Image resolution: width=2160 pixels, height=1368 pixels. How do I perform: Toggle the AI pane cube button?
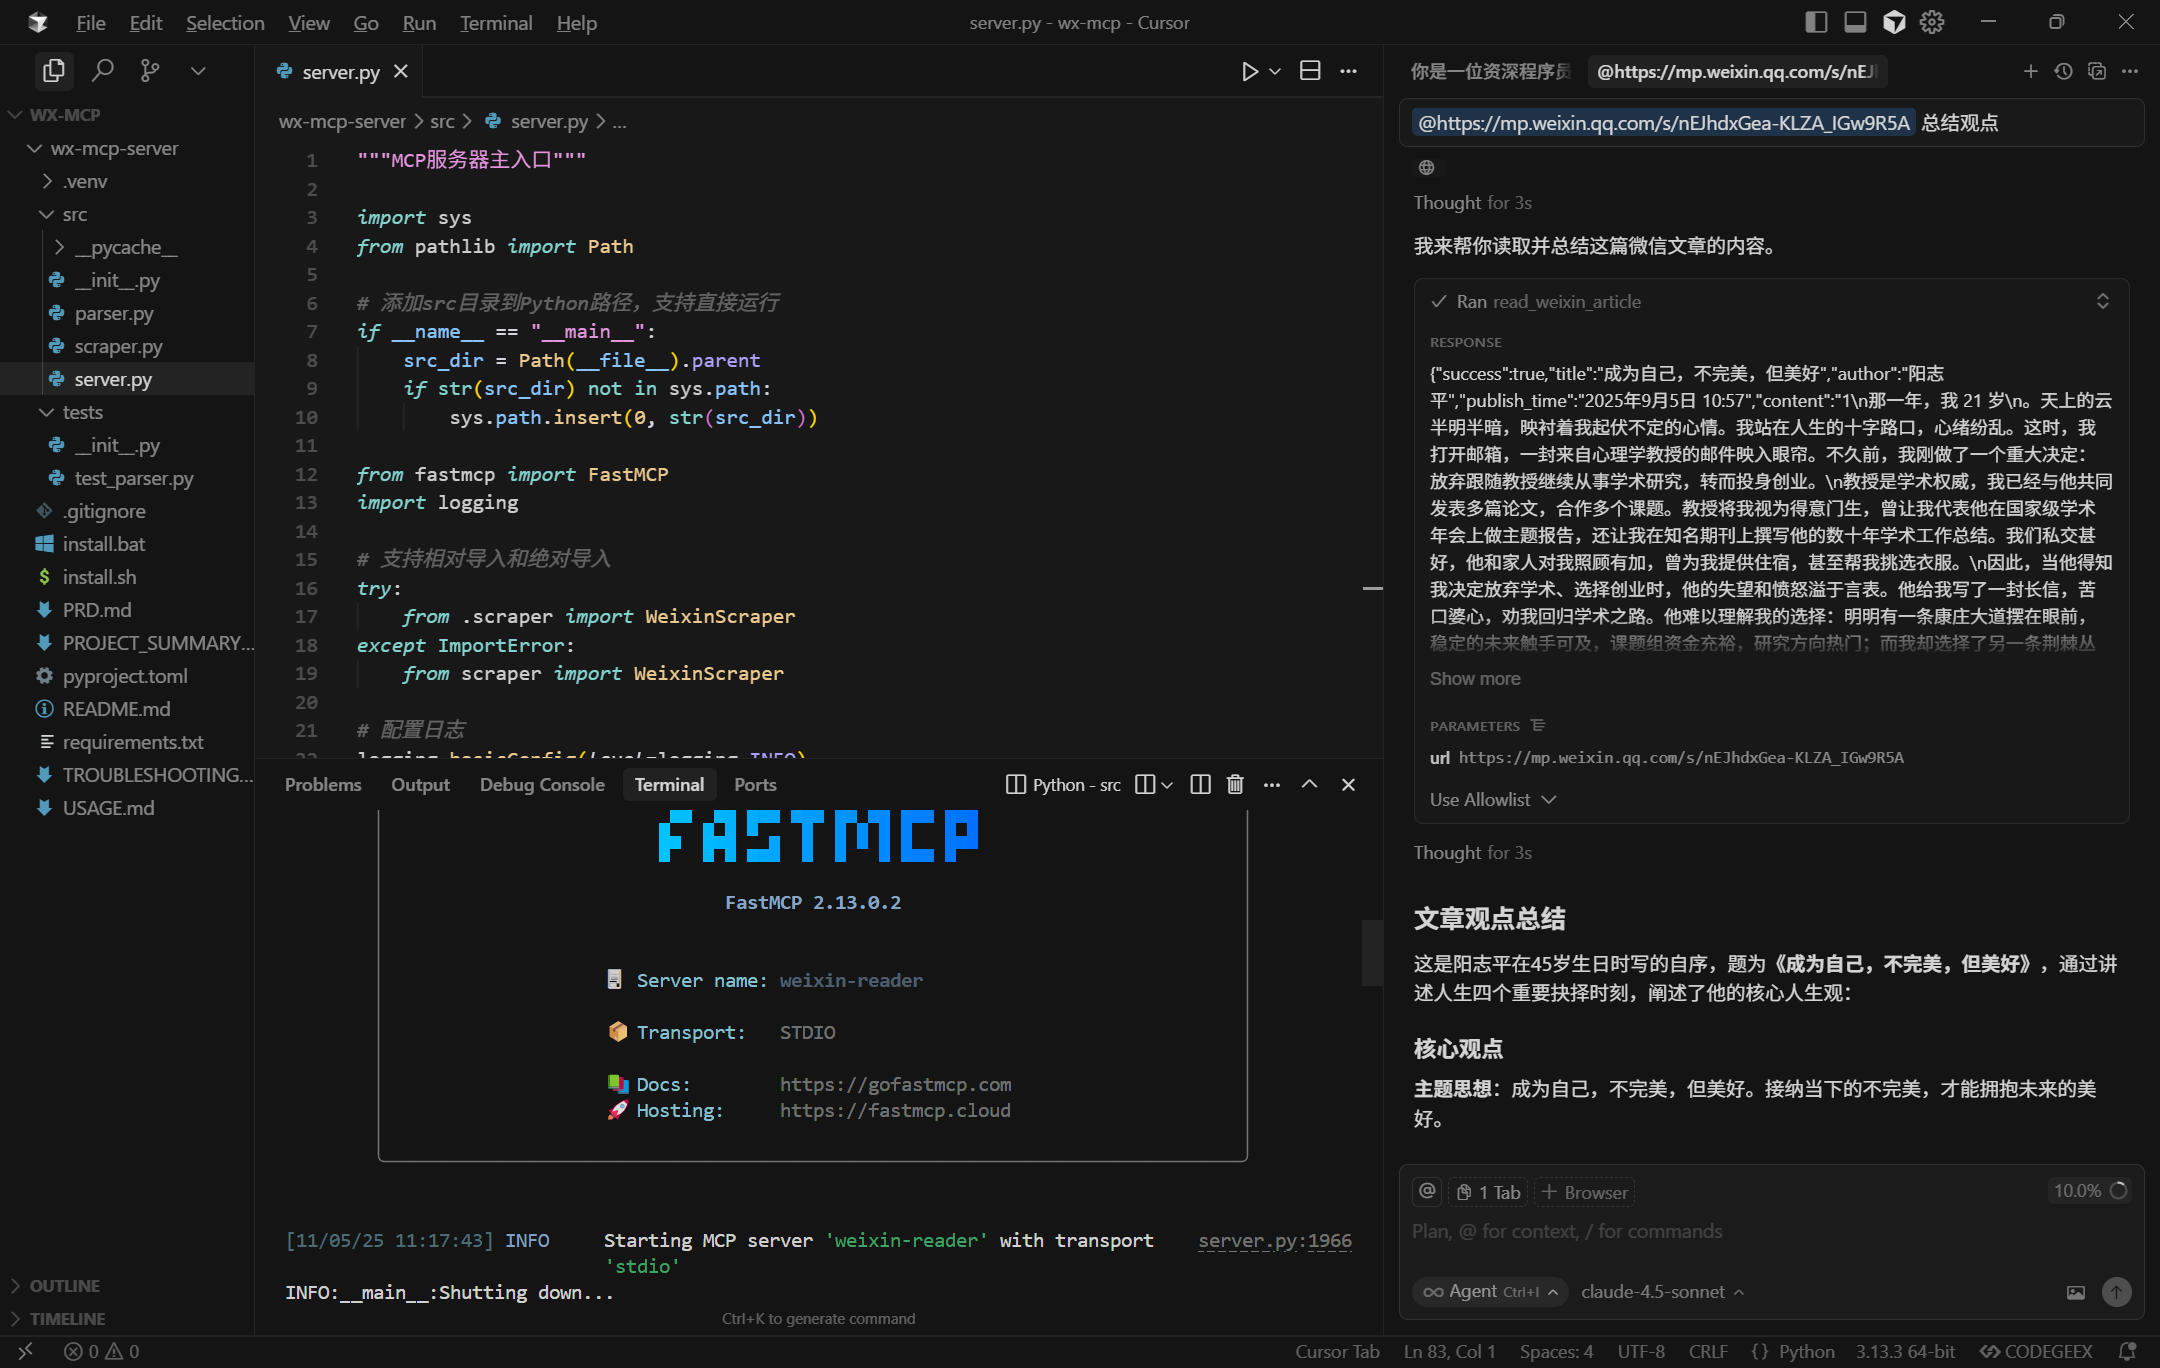click(x=1894, y=22)
